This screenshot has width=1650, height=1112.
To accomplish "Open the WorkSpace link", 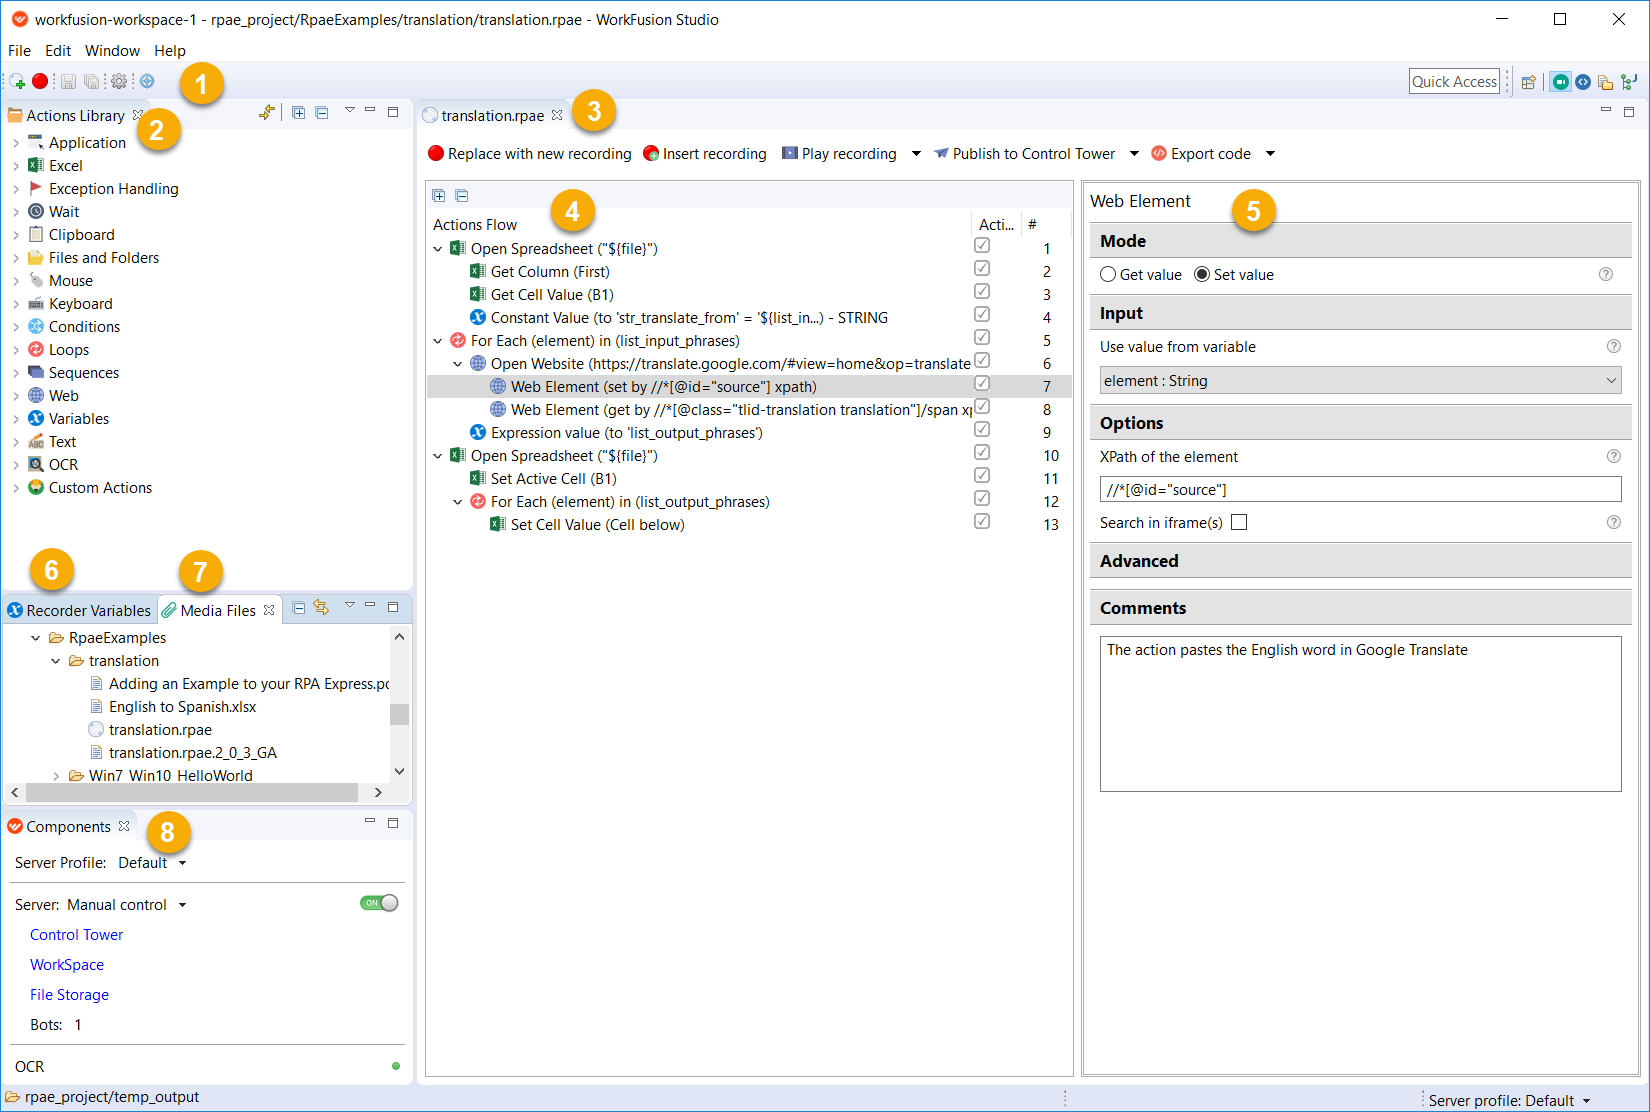I will (x=67, y=965).
